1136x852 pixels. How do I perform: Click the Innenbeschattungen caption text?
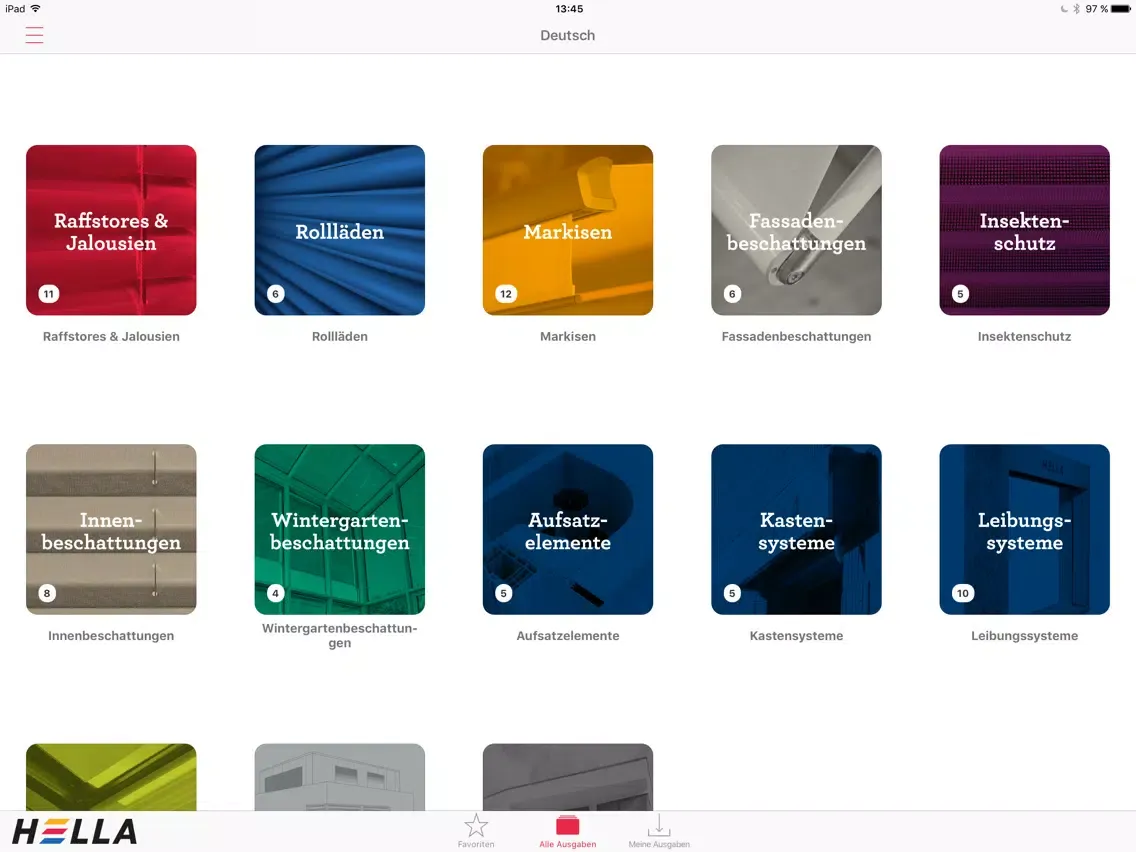(x=111, y=635)
